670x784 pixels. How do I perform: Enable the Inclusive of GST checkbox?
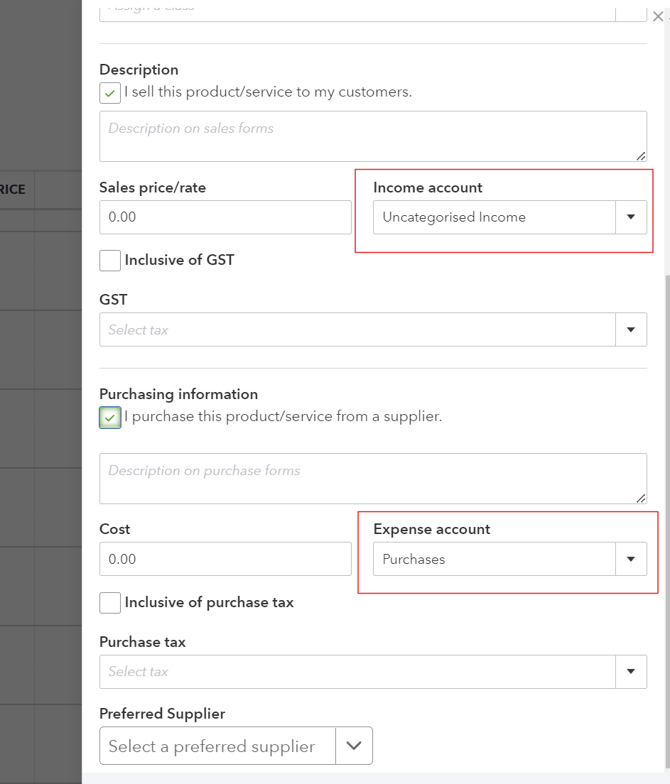pyautogui.click(x=110, y=261)
